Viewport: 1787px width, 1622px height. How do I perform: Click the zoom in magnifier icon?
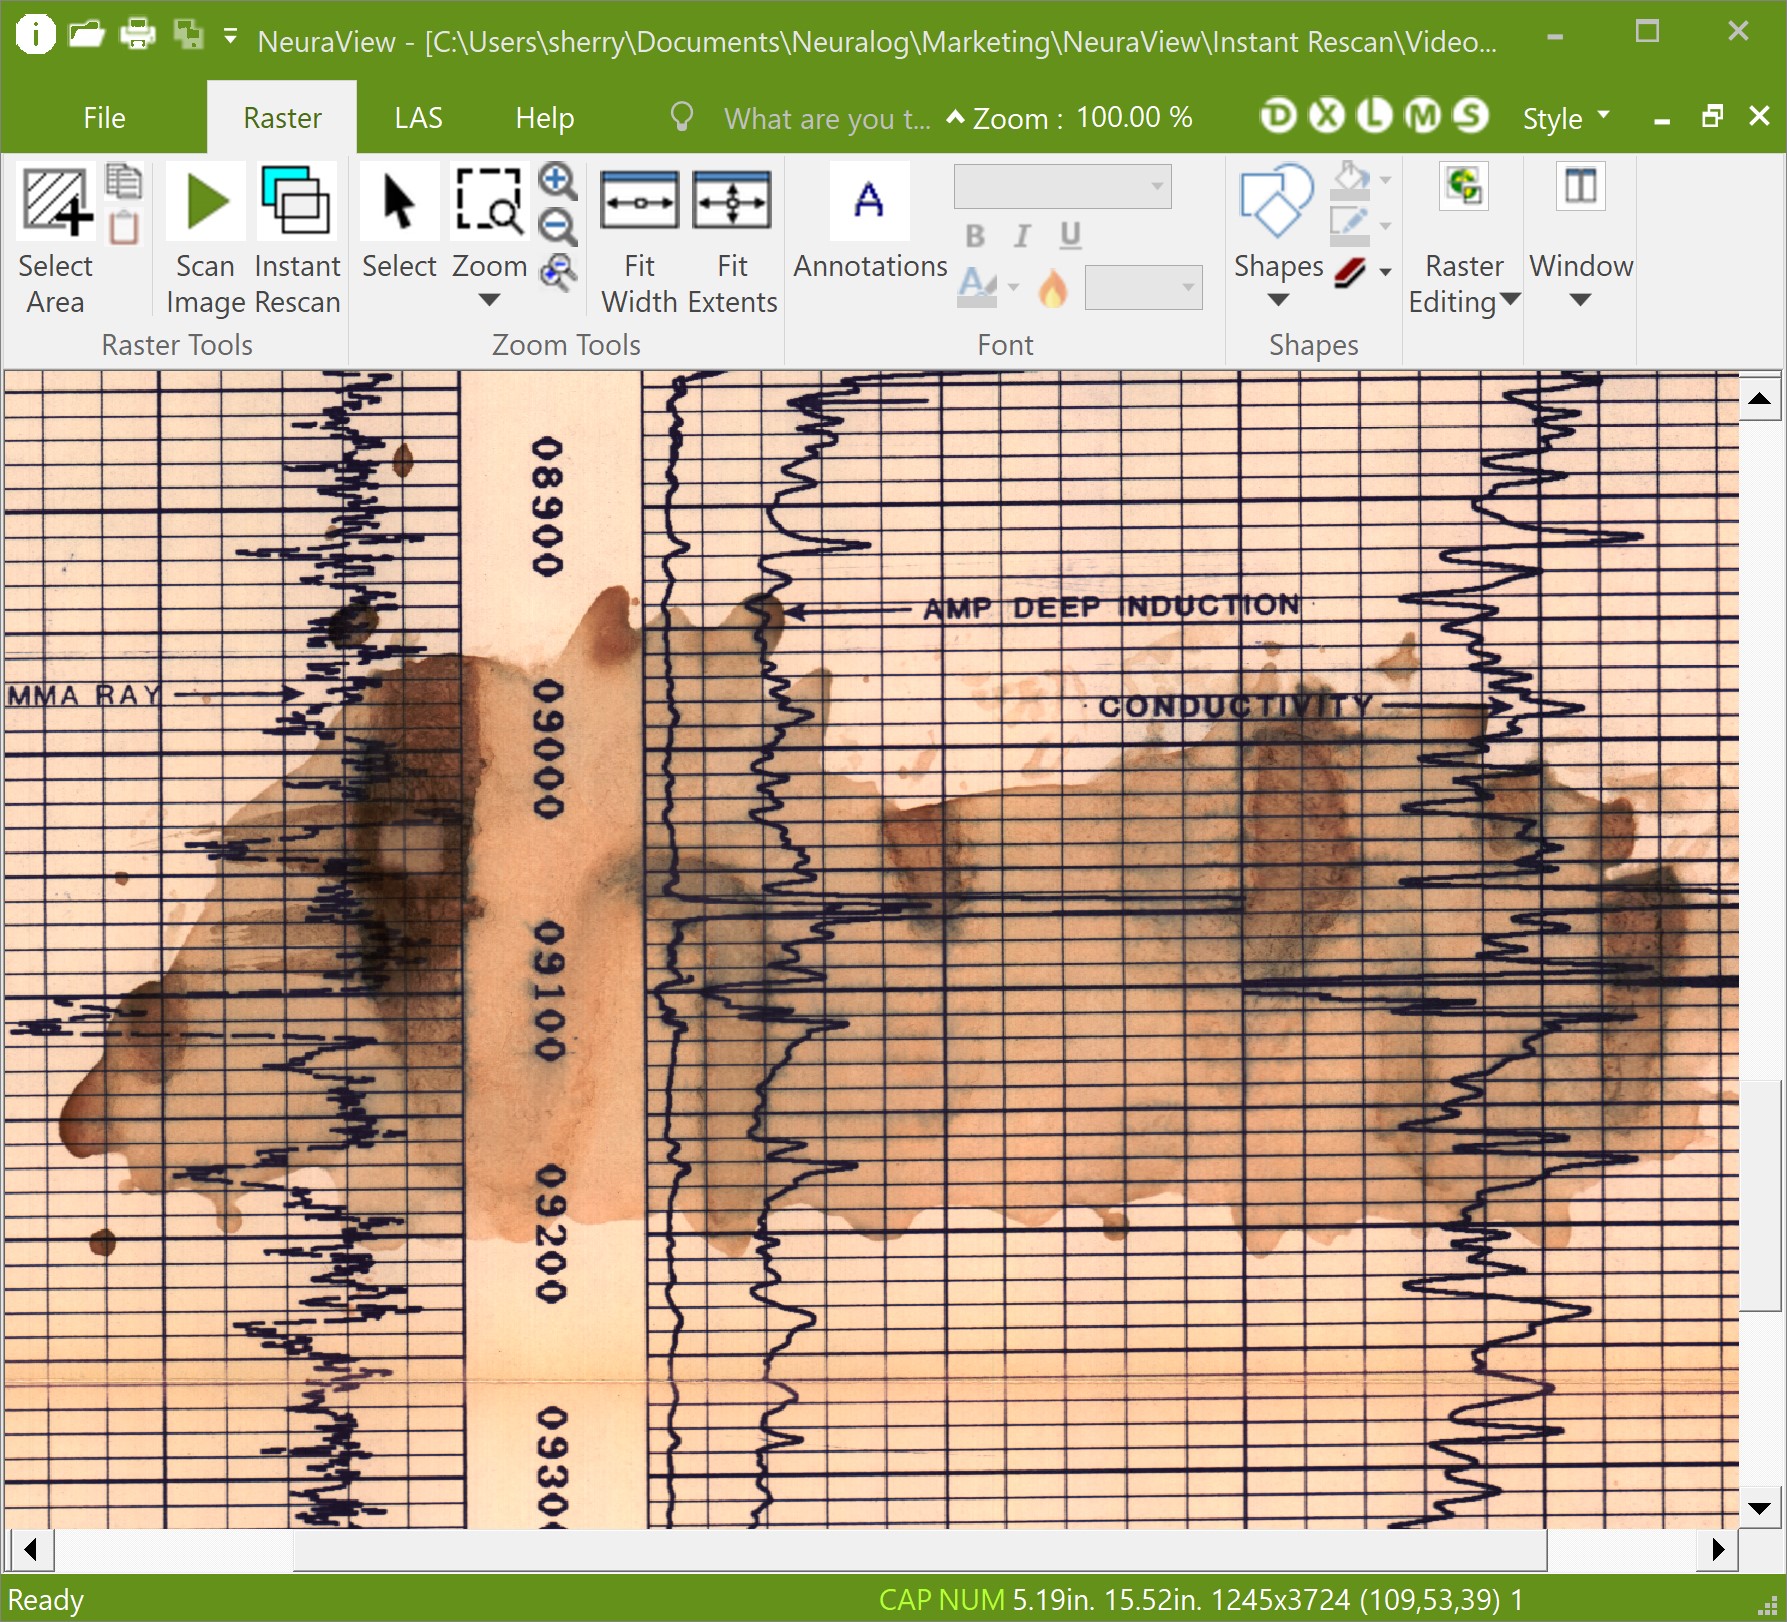pos(557,181)
